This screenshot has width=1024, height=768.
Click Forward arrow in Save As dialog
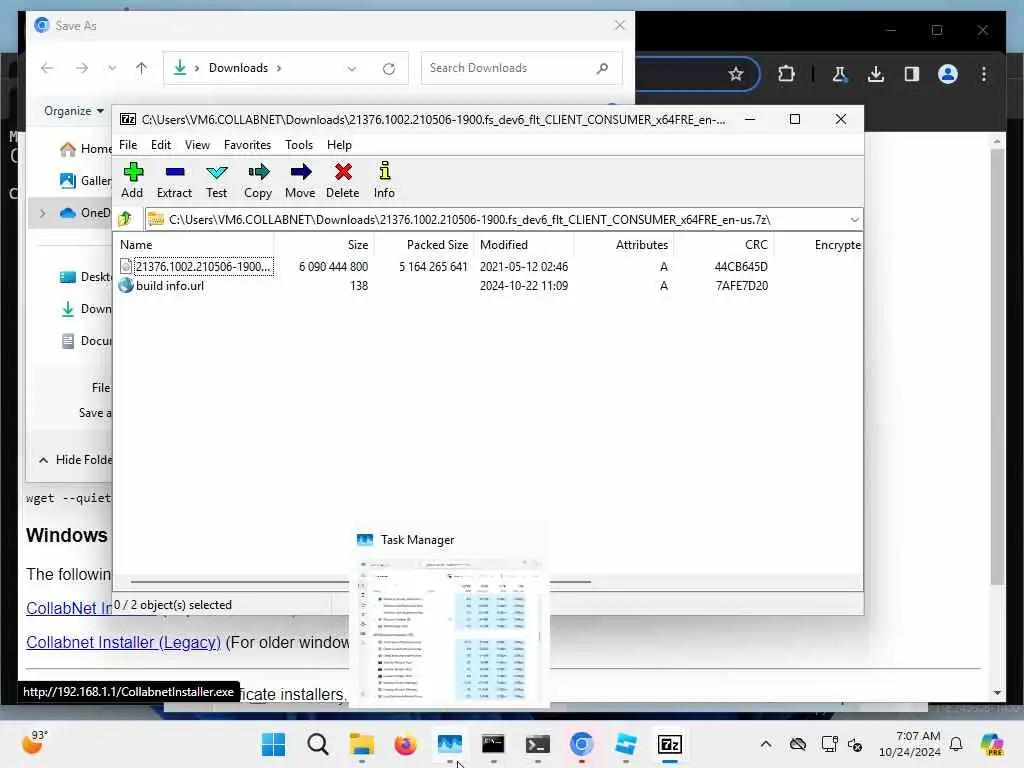pyautogui.click(x=82, y=68)
